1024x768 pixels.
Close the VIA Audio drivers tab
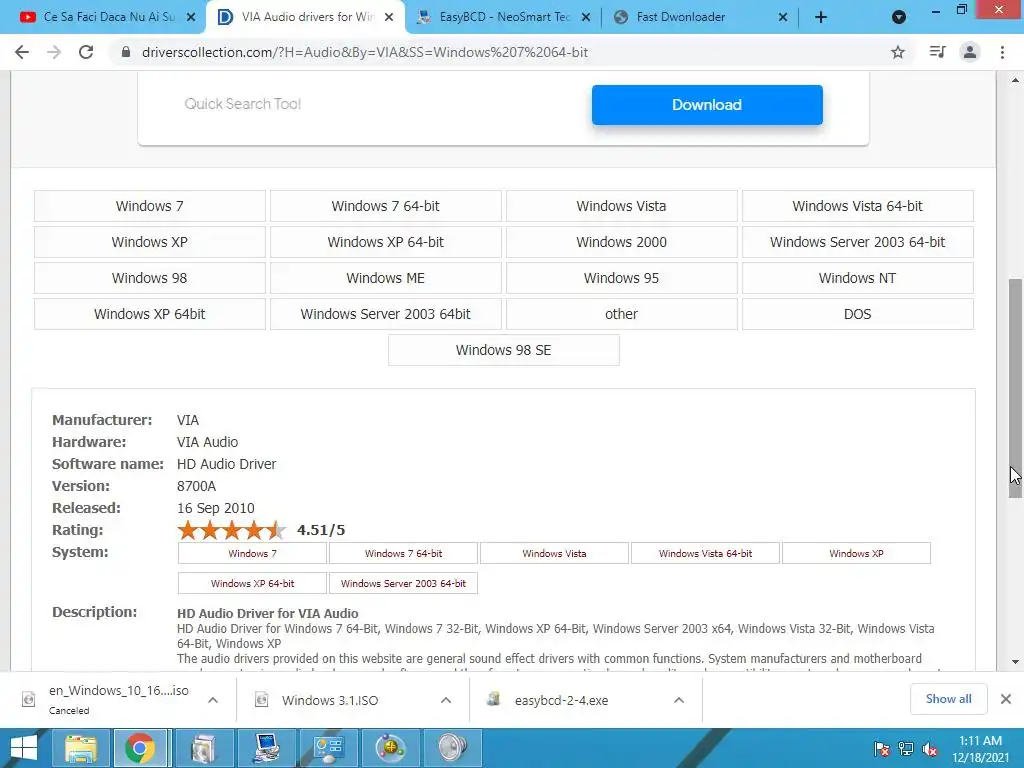pyautogui.click(x=389, y=17)
